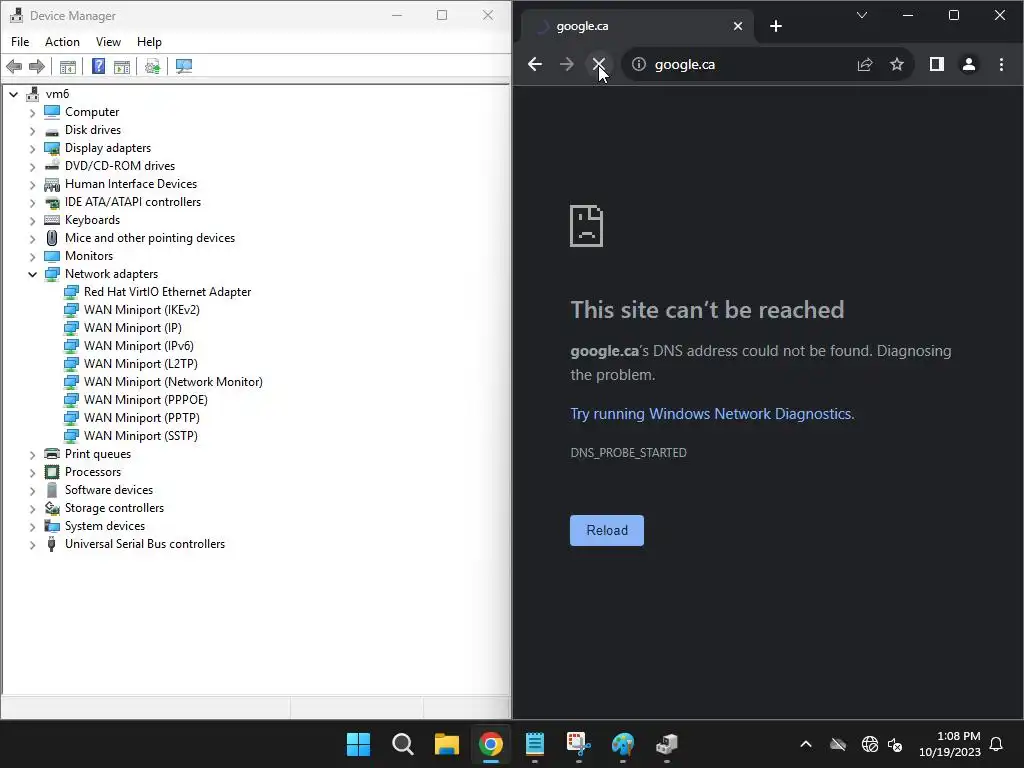Select WAN Miniport (PPPOE)
The height and width of the screenshot is (768, 1024).
click(146, 400)
